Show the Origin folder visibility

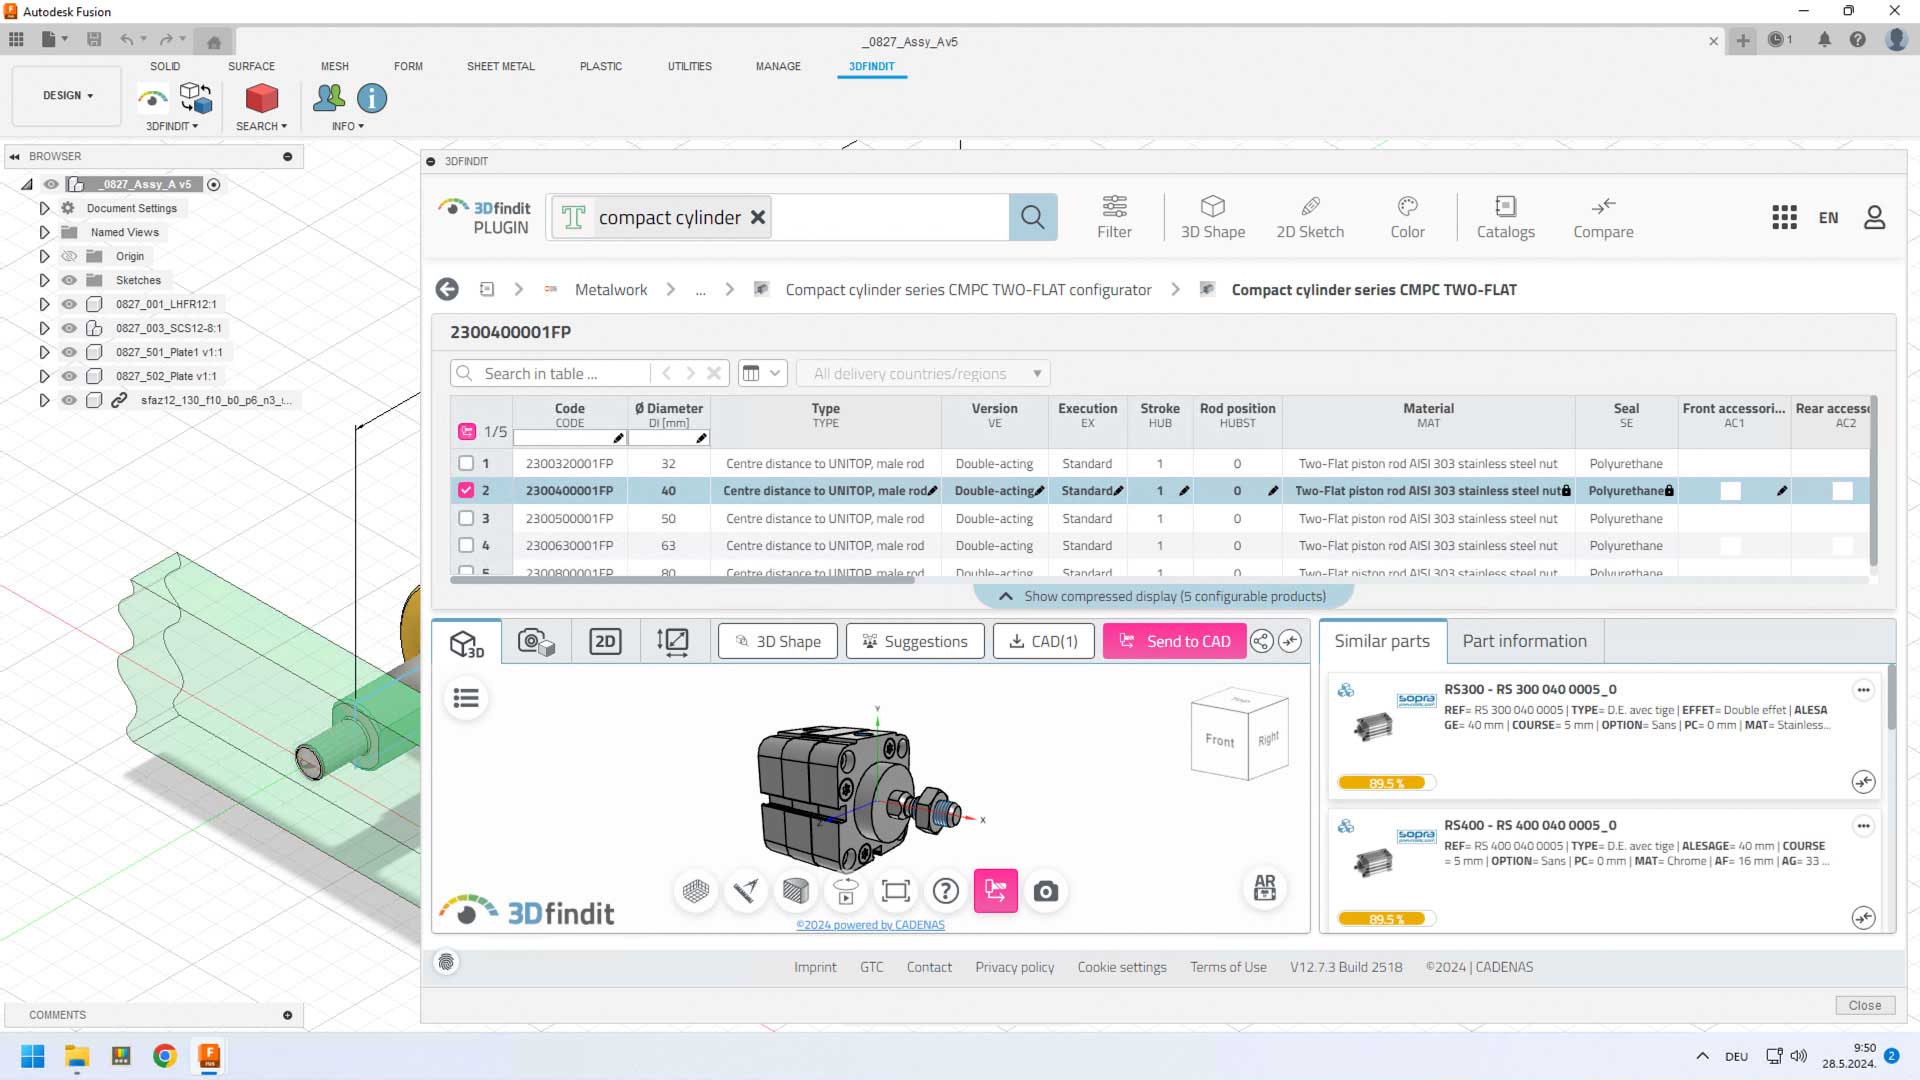tap(69, 256)
